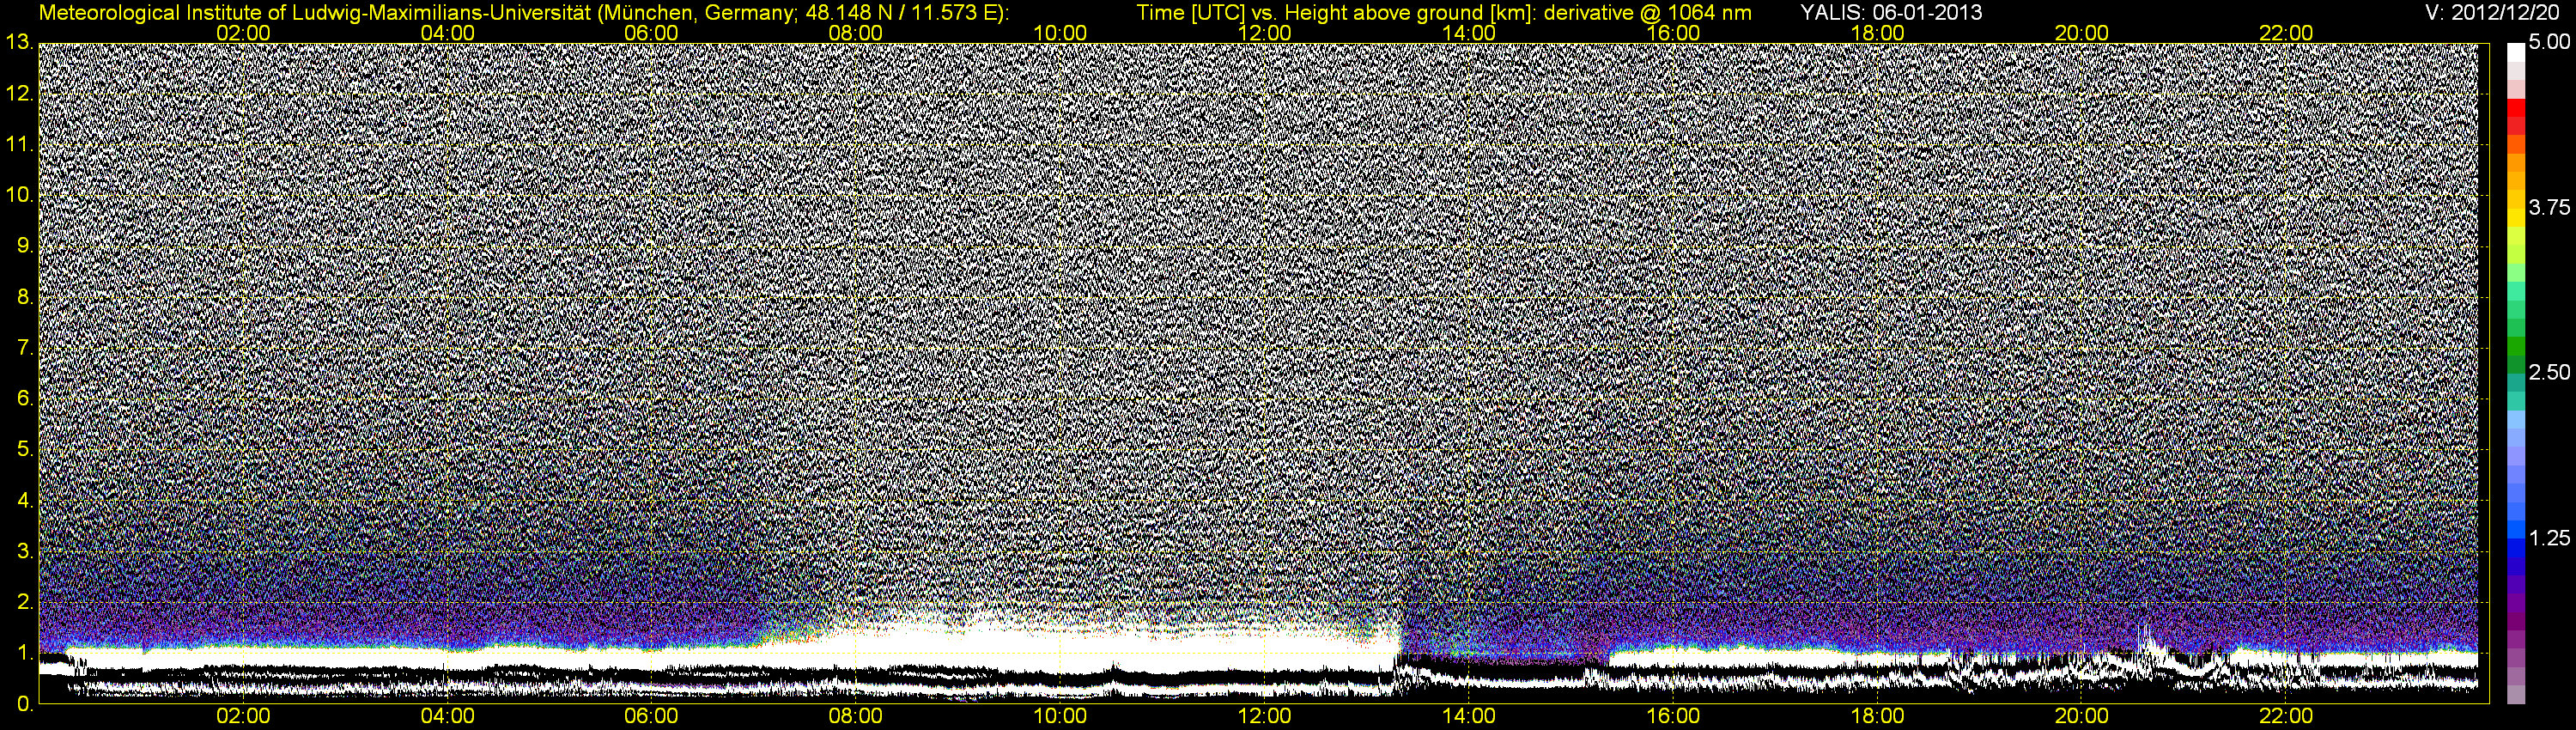Click the 'YALIS: 06-01-2013' date label
This screenshot has width=2576, height=730.
point(1891,13)
